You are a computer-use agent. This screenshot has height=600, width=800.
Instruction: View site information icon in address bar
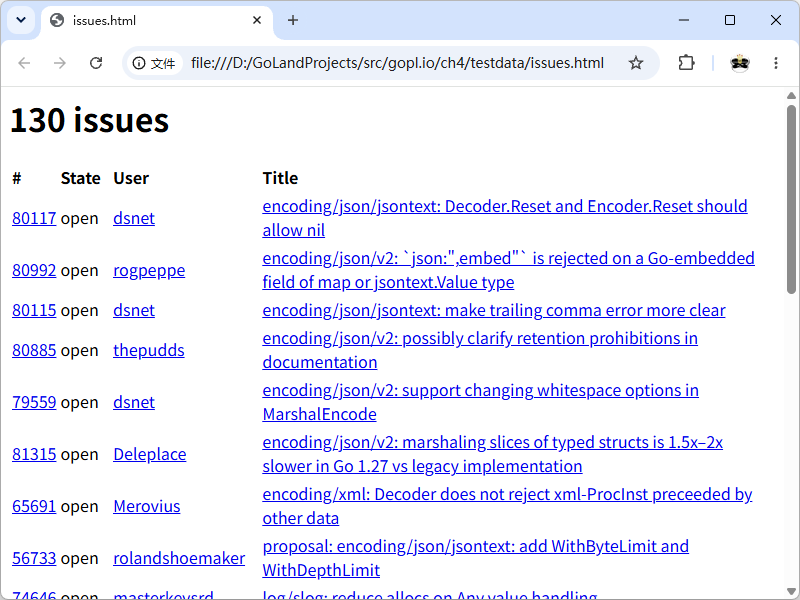click(138, 63)
